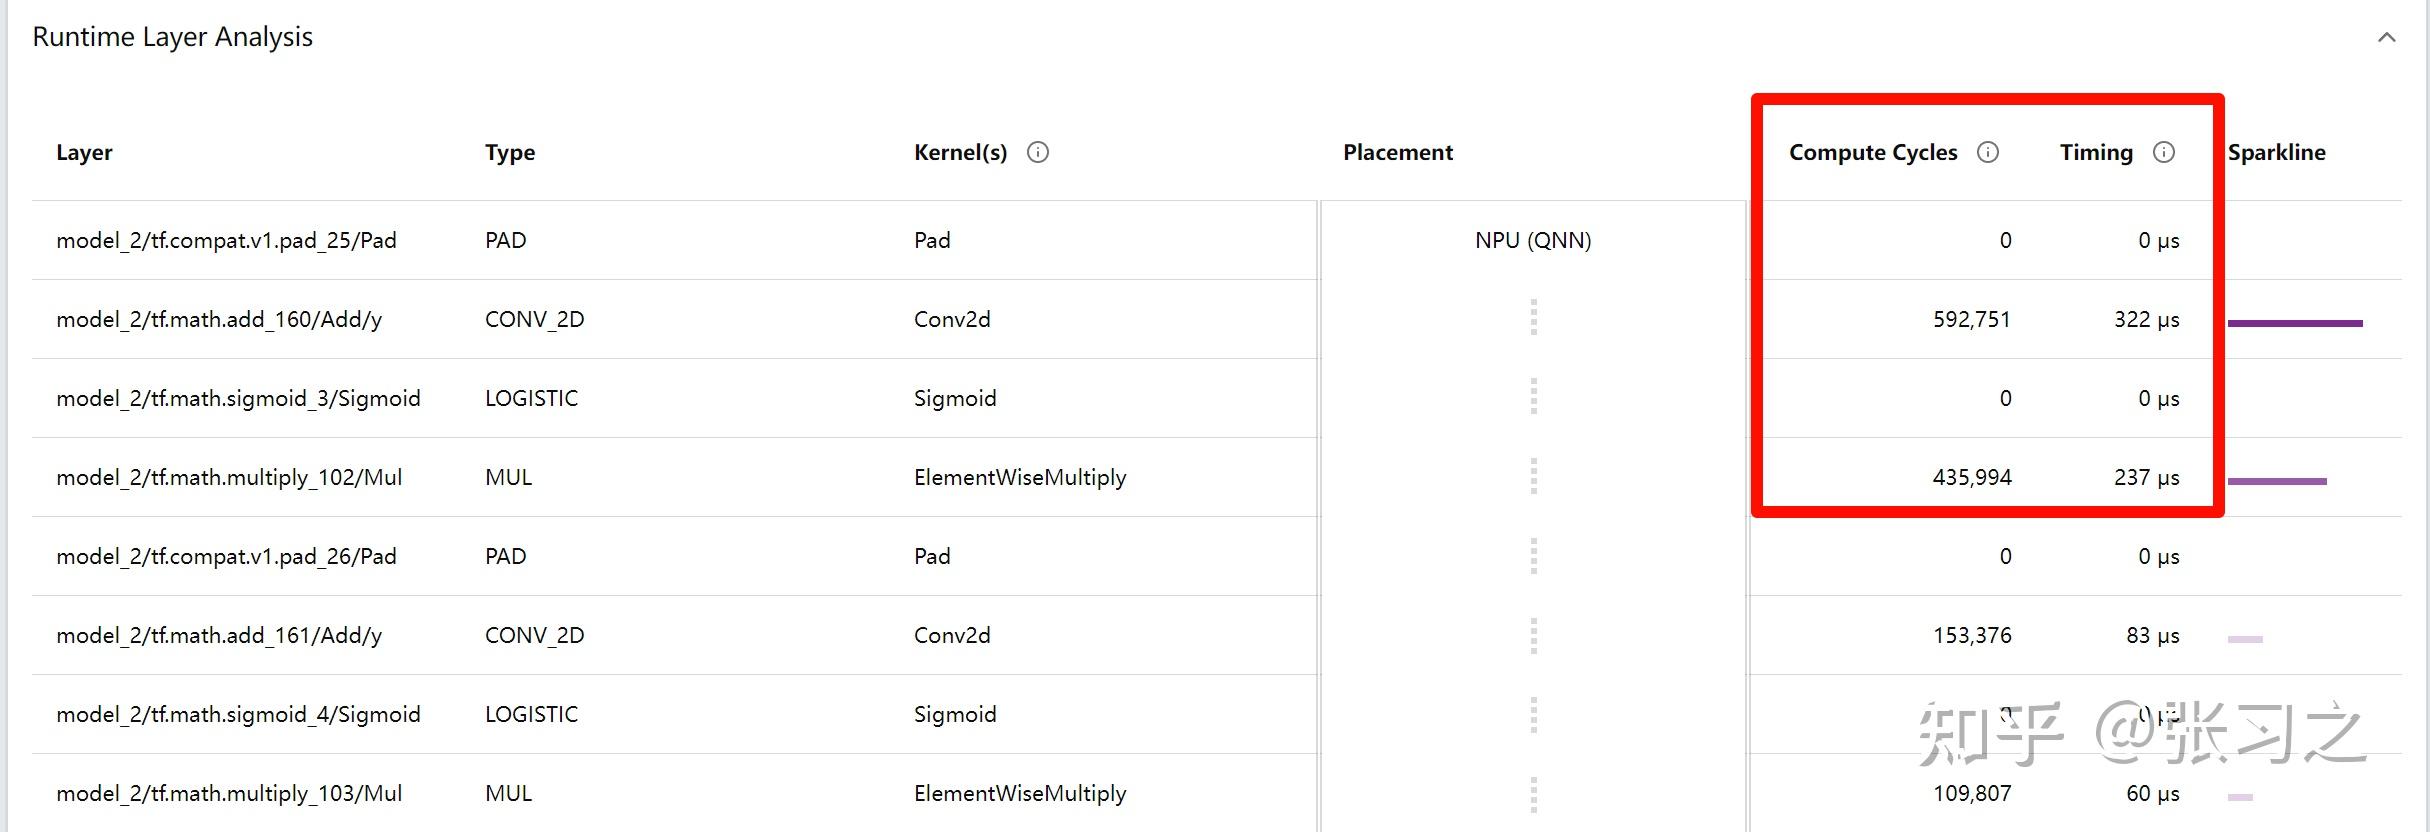
Task: Click the add_161/Add/y sparkline bar
Action: [x=2245, y=639]
